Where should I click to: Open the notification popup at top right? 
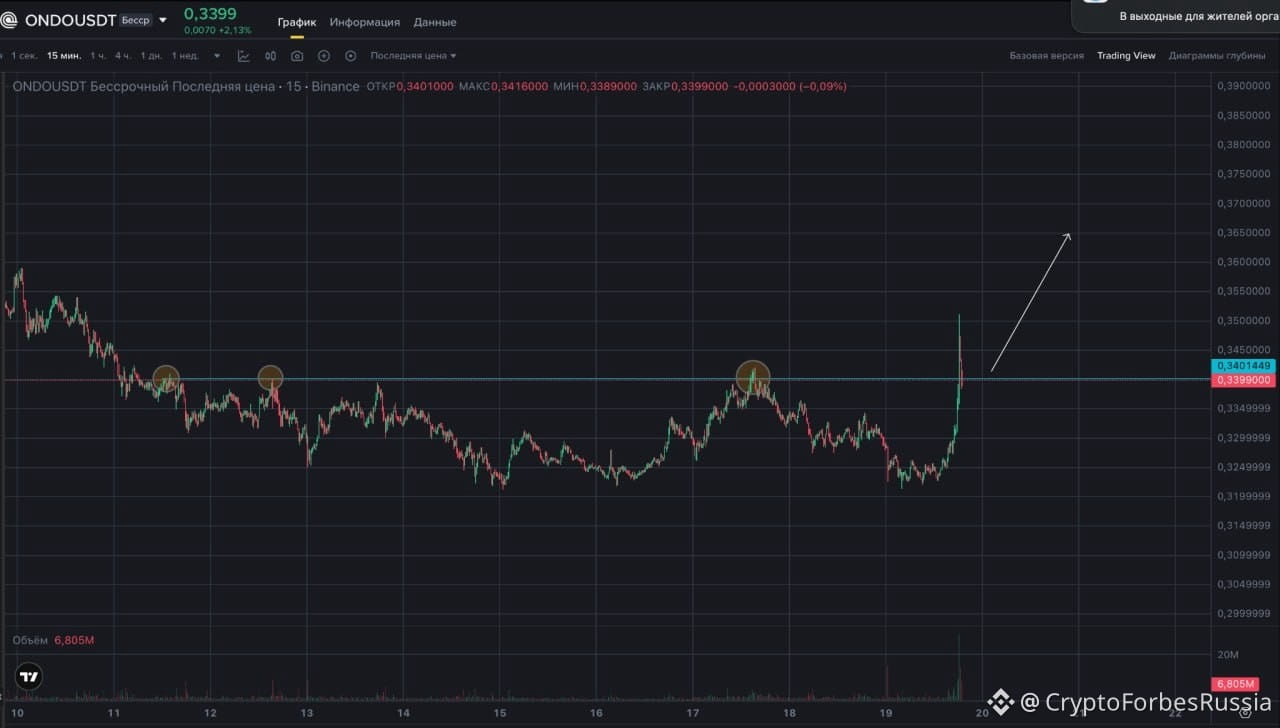click(1175, 16)
